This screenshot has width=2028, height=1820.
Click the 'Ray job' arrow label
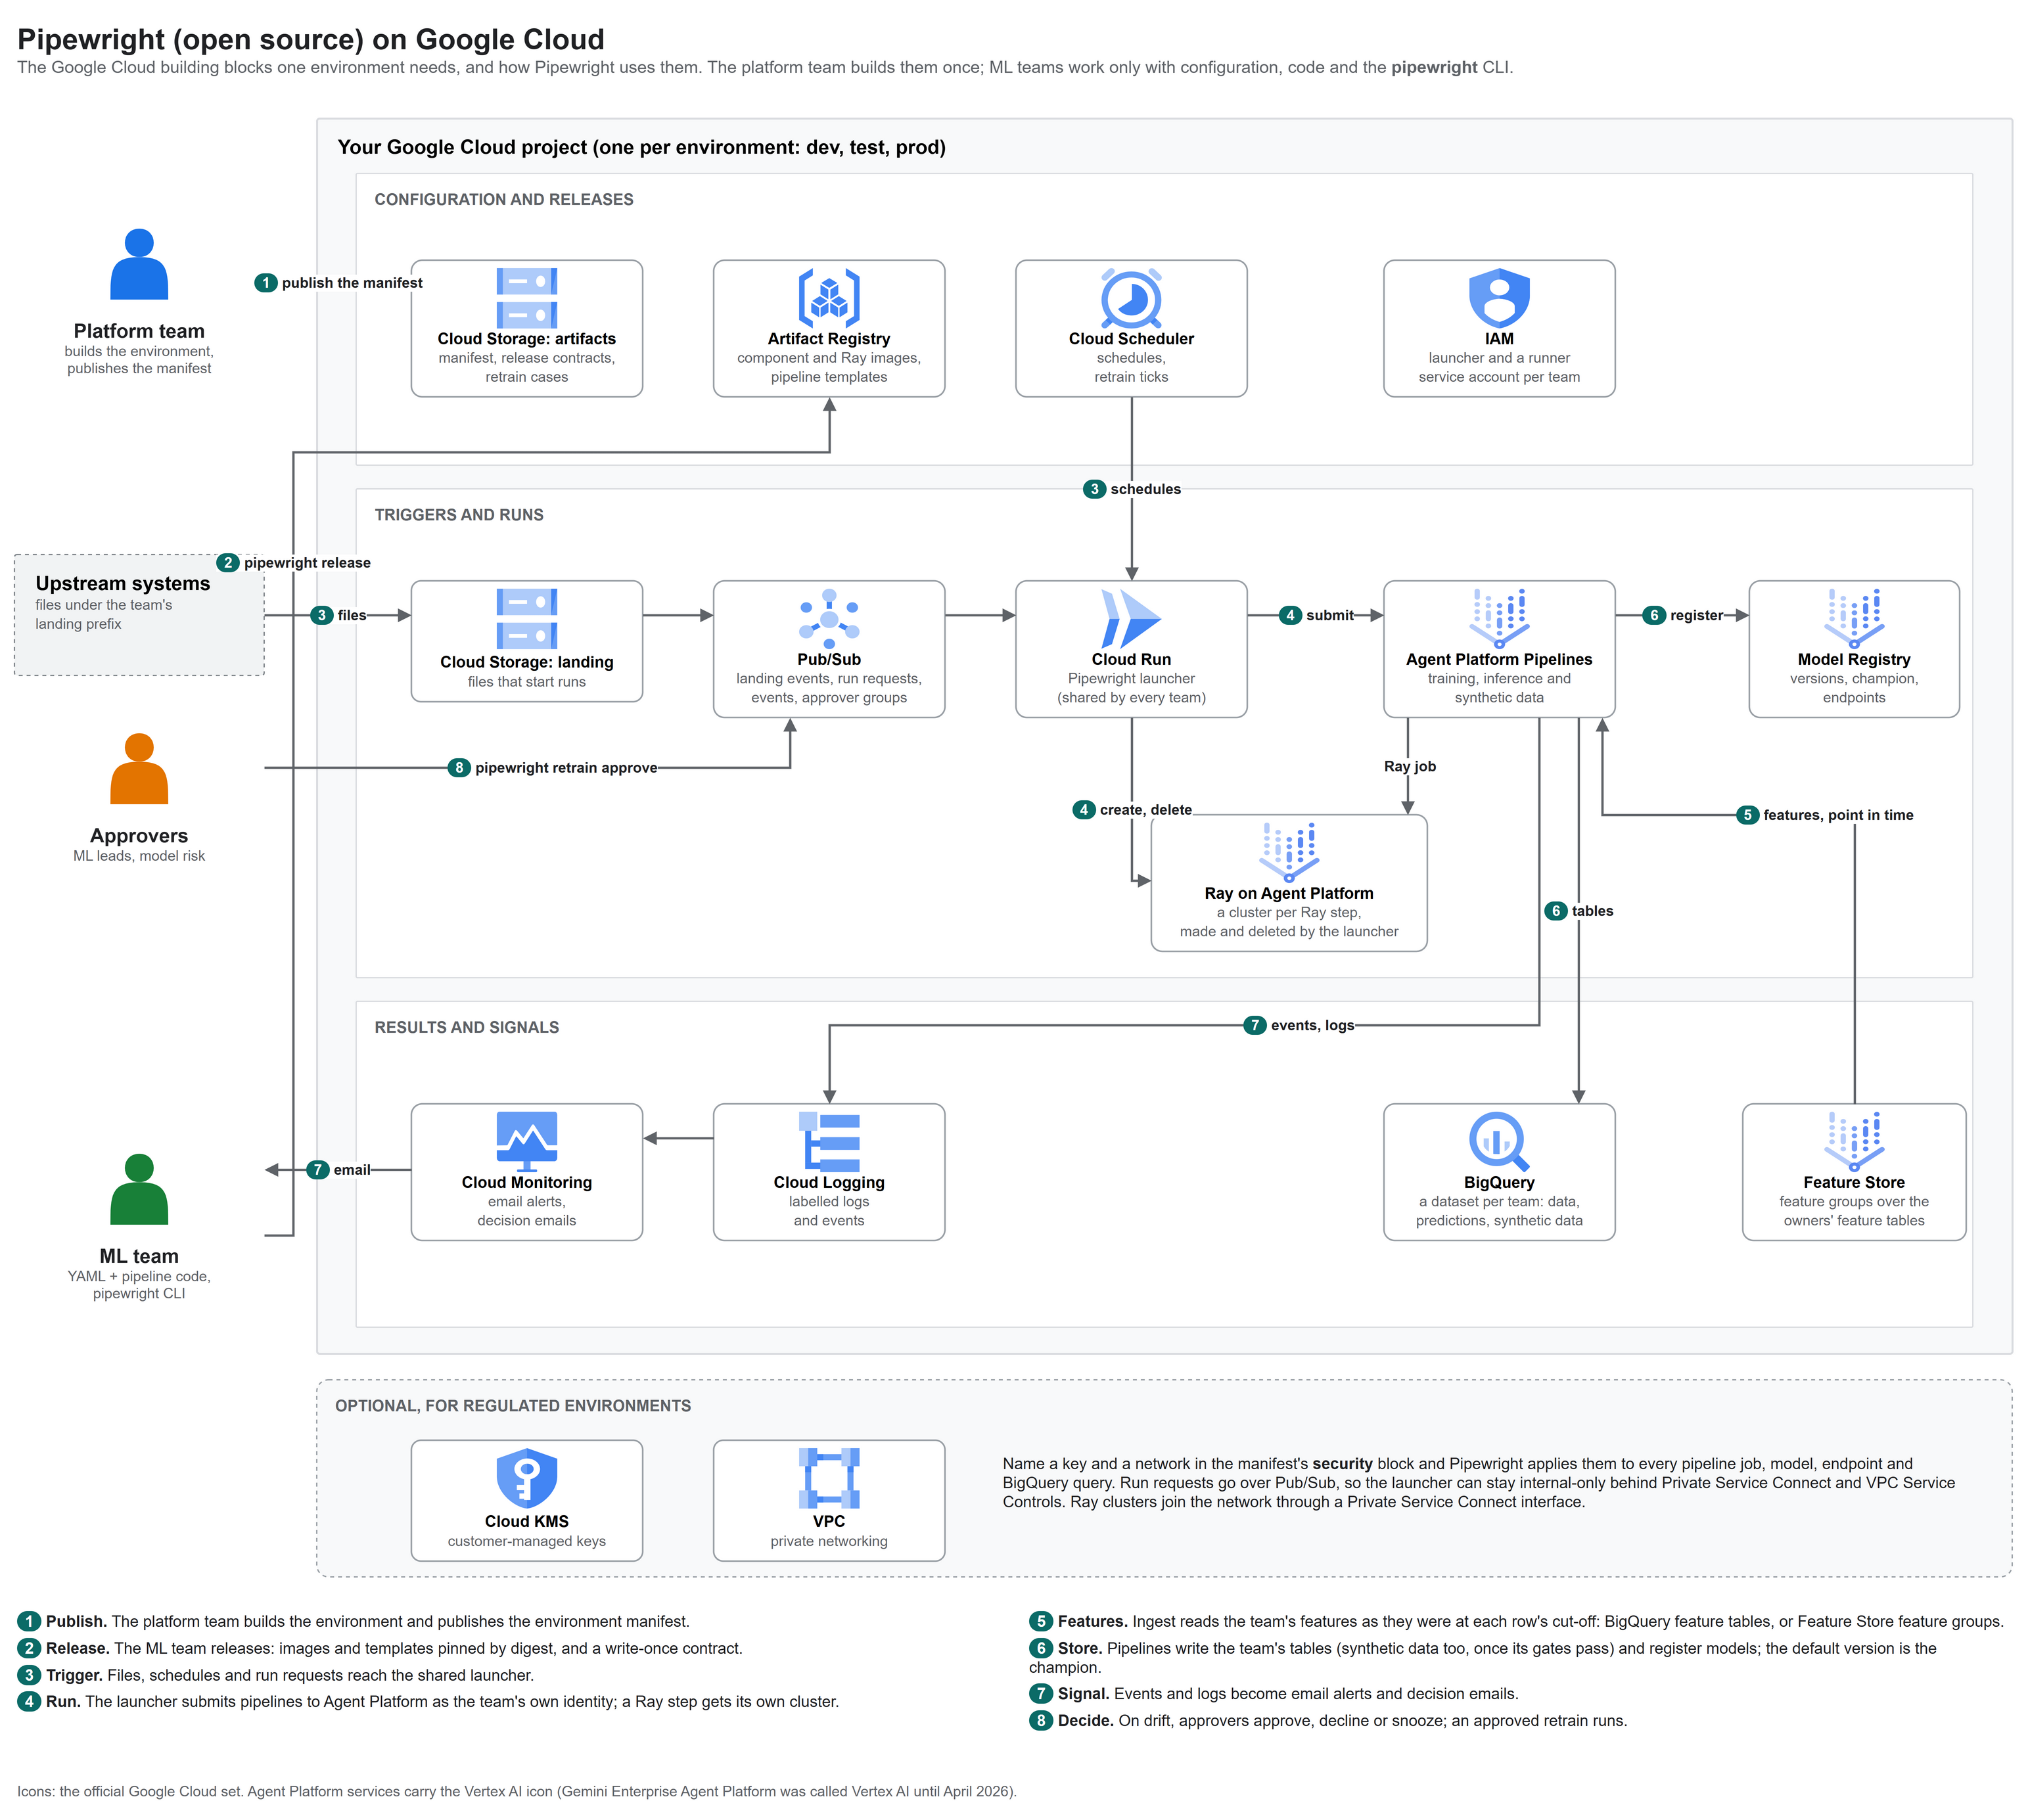(1410, 766)
